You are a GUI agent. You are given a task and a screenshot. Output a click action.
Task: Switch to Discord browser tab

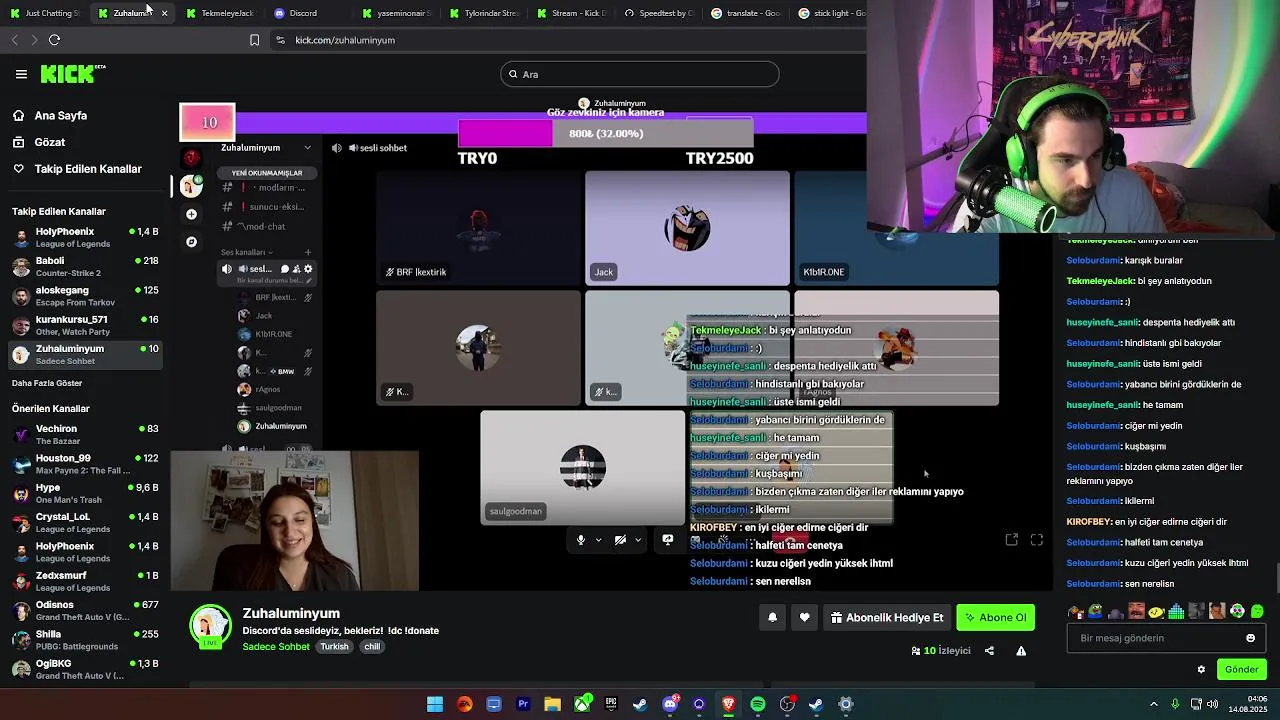(x=309, y=13)
